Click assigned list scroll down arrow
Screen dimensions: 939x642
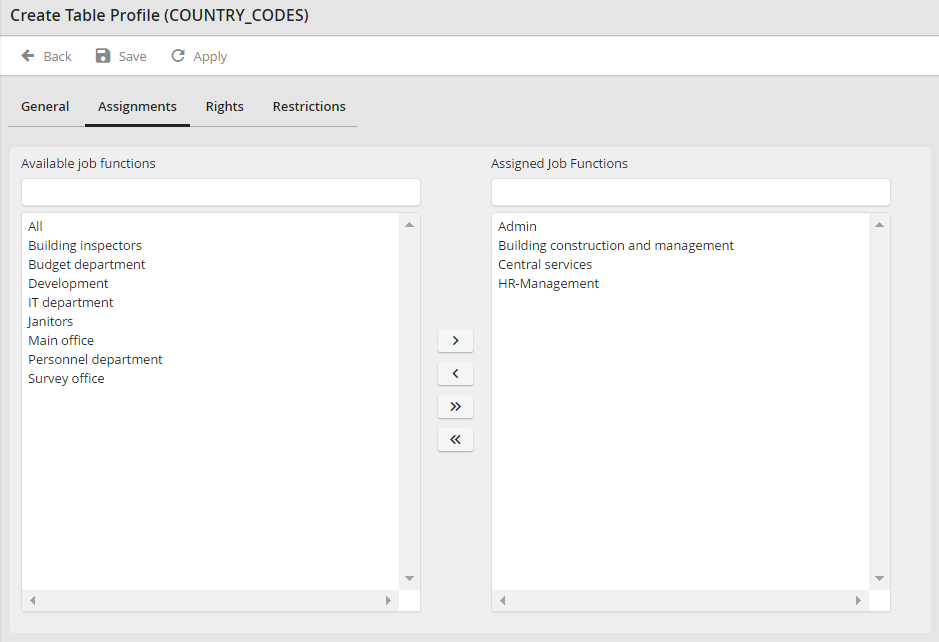(x=880, y=579)
